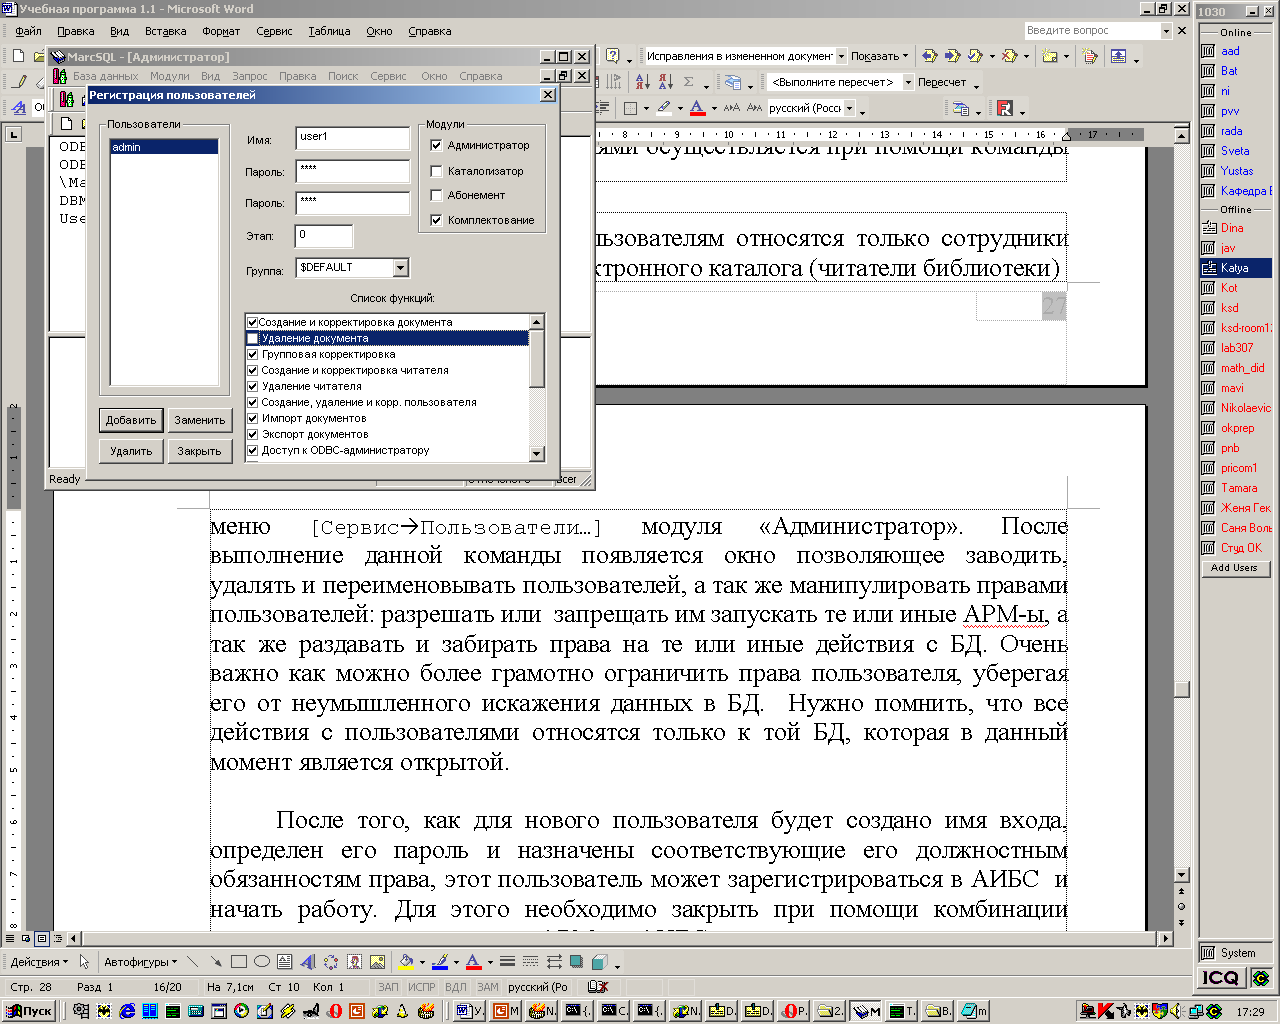Viewport: 1280px width, 1024px height.
Task: Open the Вставка menu in Word
Action: [x=165, y=31]
